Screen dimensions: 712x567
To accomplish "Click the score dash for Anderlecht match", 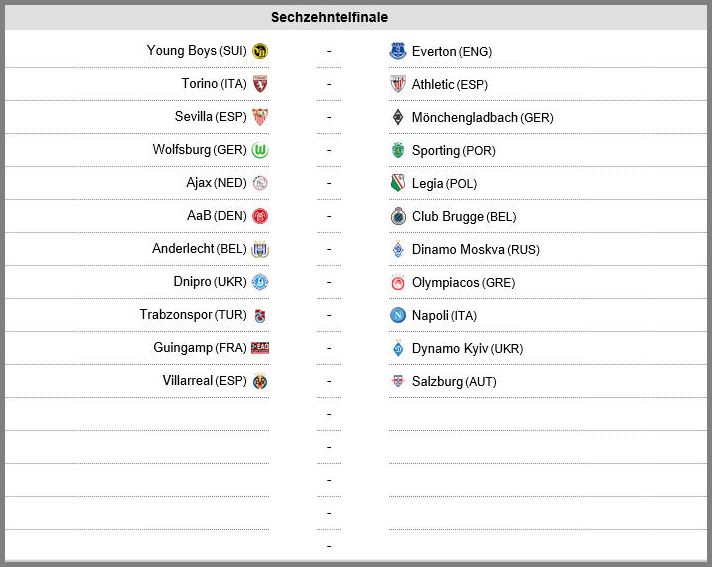I will (329, 249).
